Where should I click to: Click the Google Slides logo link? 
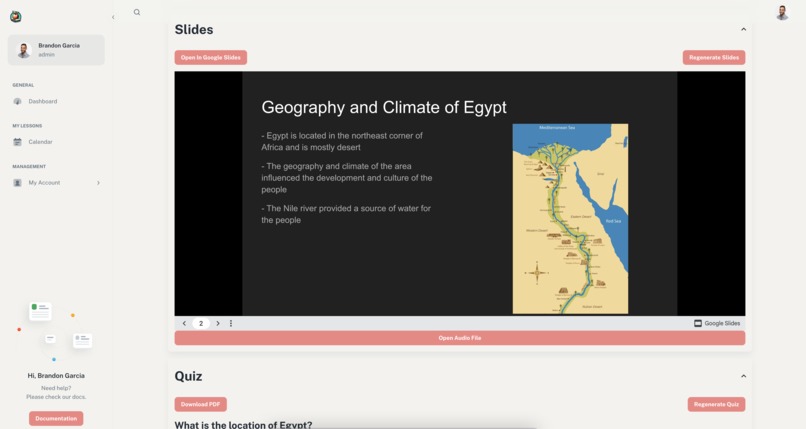click(x=717, y=323)
